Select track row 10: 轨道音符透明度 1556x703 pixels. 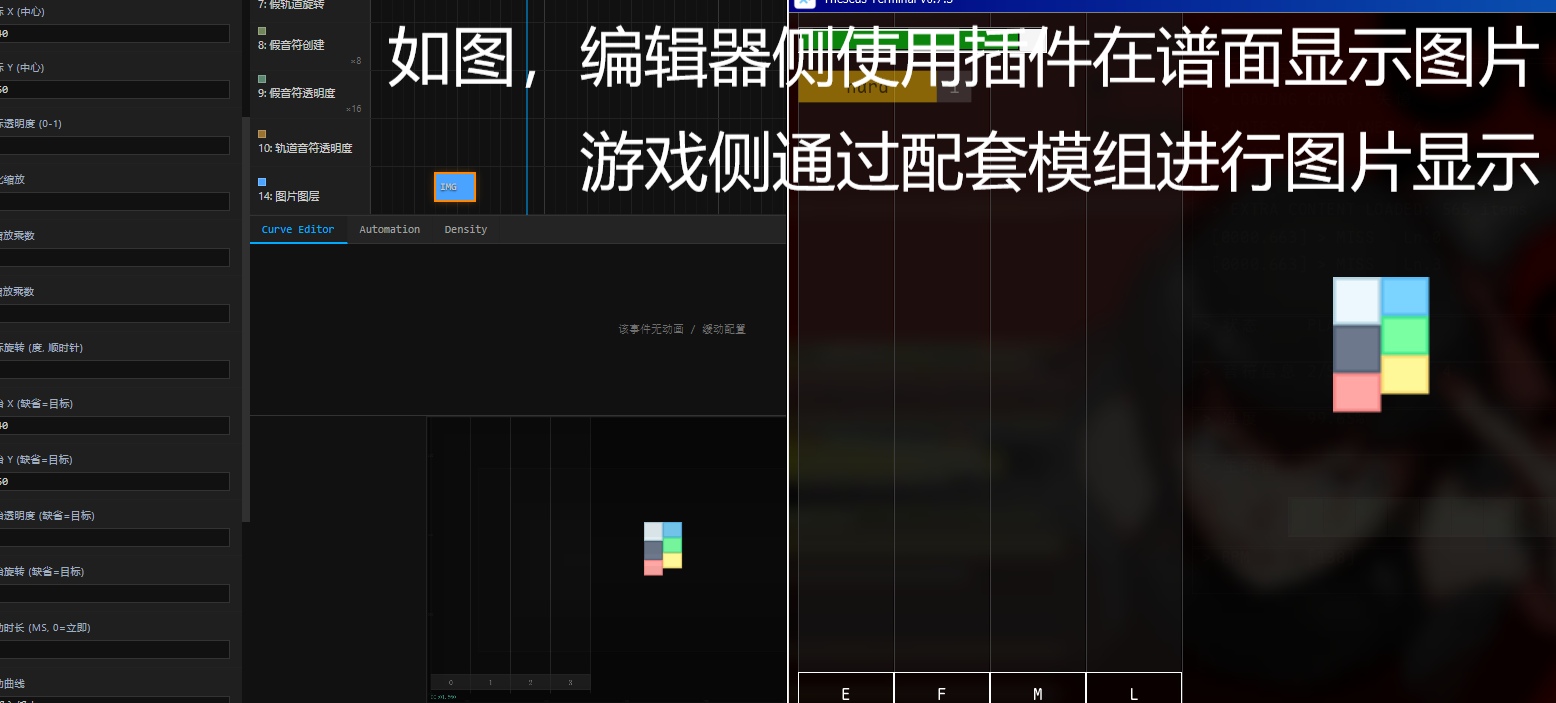(x=310, y=142)
